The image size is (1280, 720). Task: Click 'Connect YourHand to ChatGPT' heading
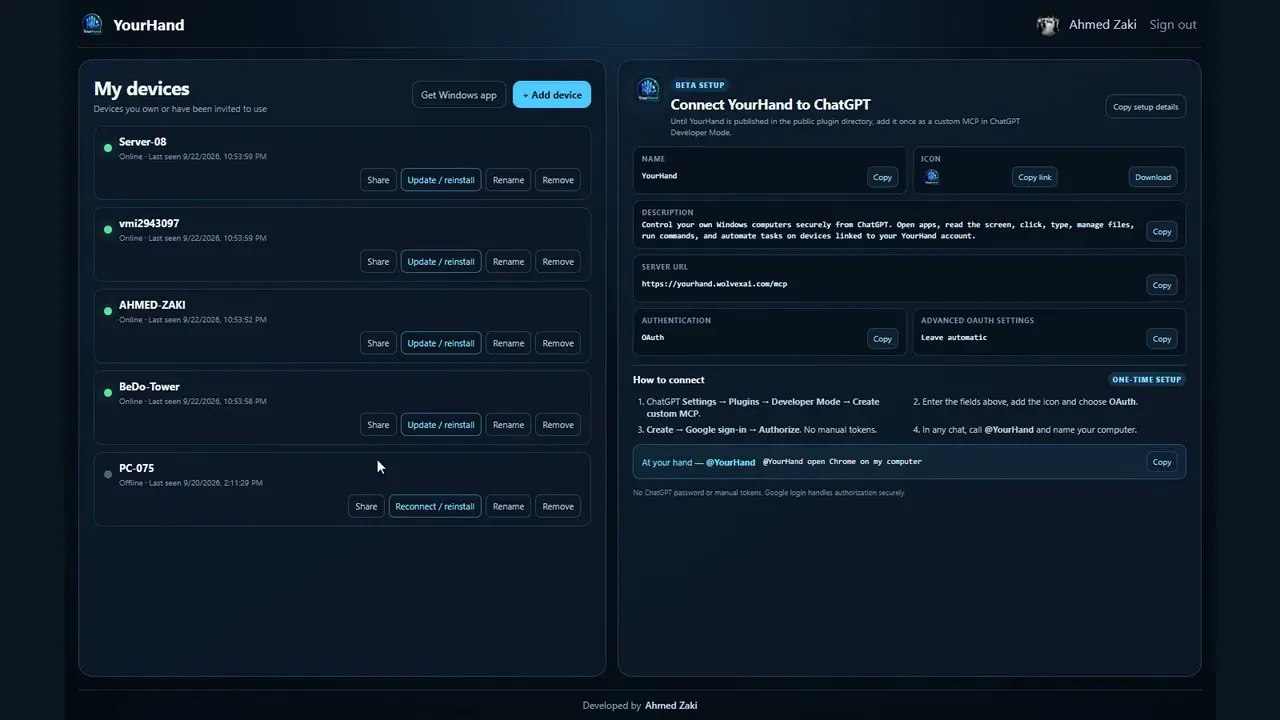point(771,104)
